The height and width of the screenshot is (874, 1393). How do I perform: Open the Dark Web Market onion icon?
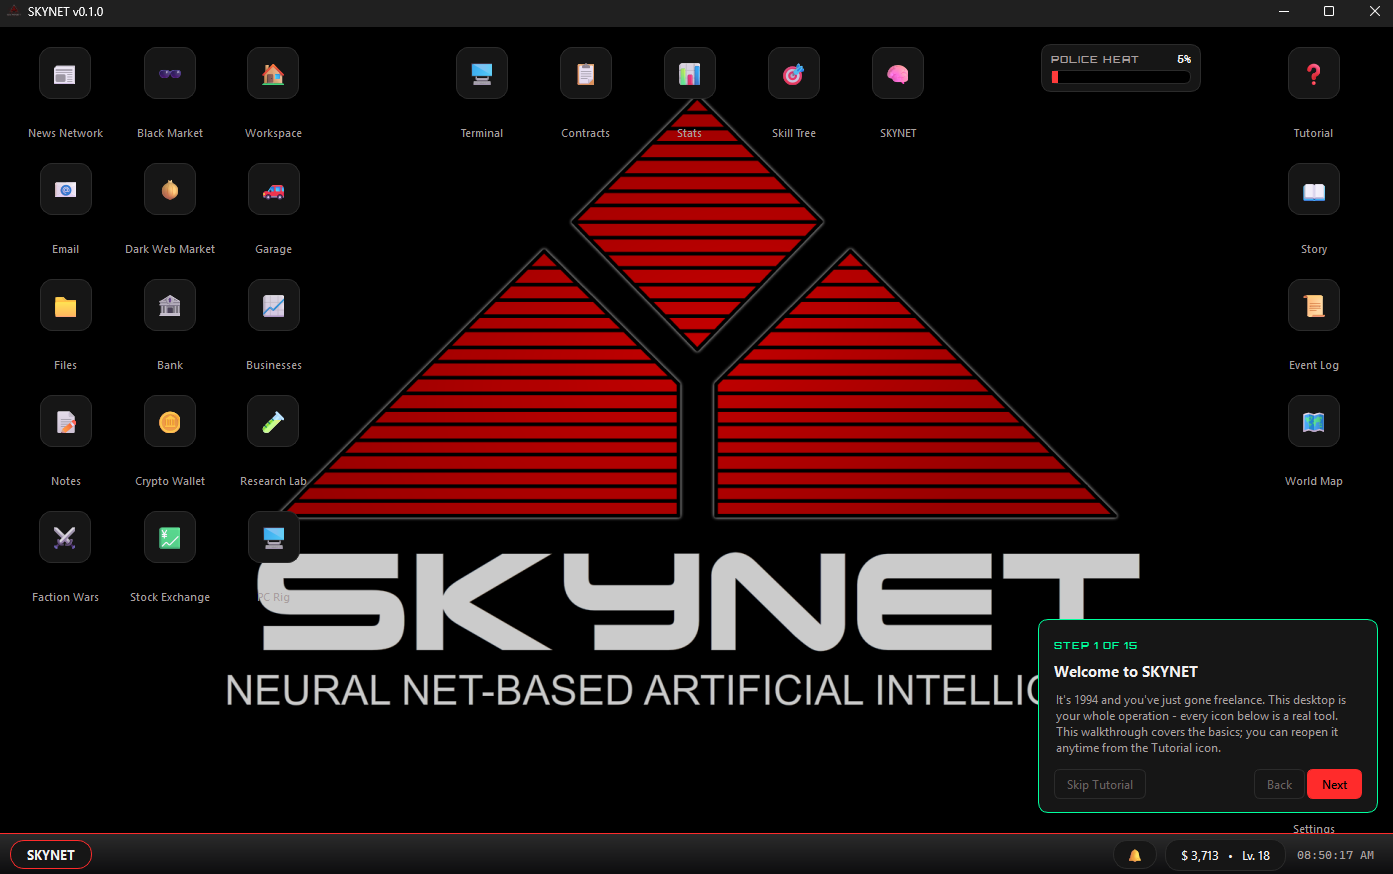[x=170, y=190]
